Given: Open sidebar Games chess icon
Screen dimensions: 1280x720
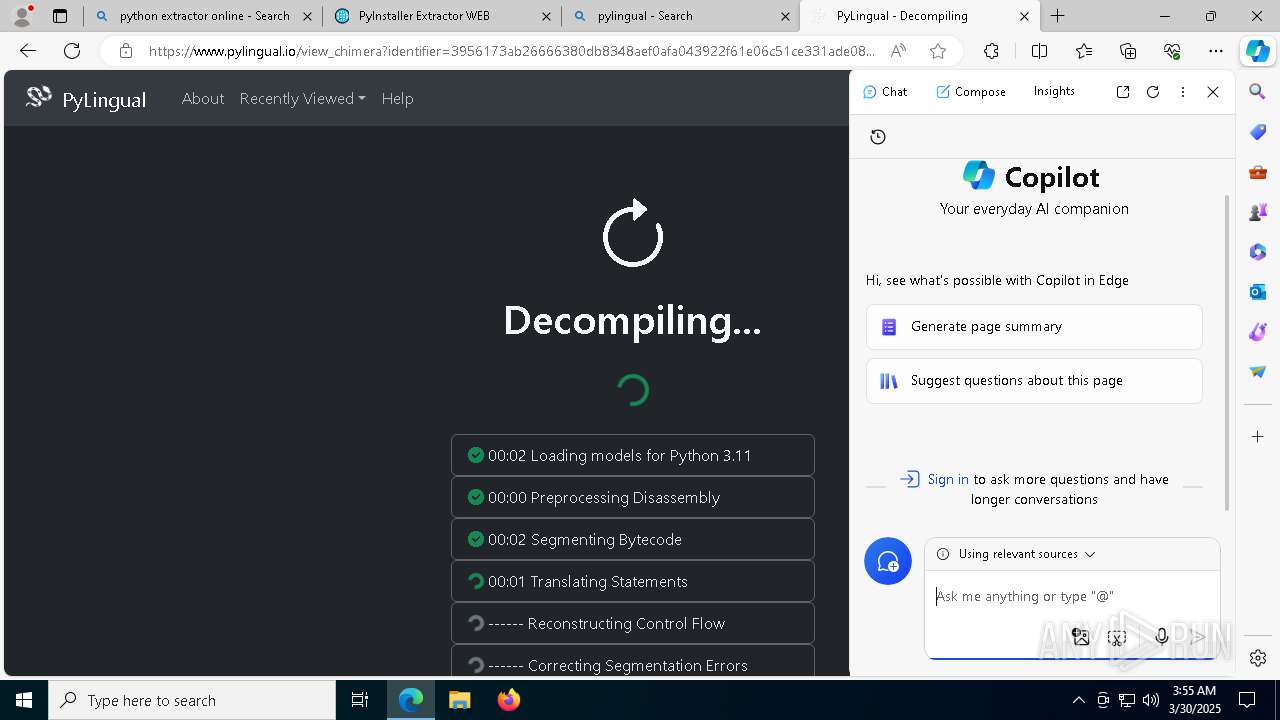Looking at the screenshot, I should click(1258, 212).
